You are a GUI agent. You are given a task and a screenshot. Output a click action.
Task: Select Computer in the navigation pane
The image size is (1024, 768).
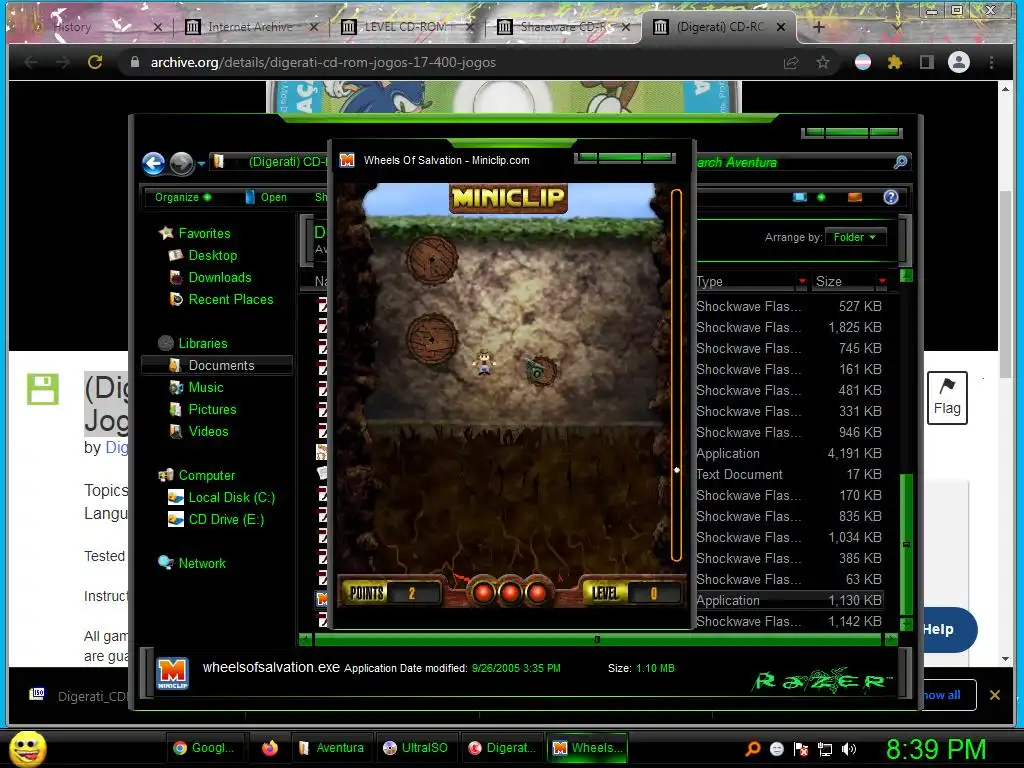197,475
